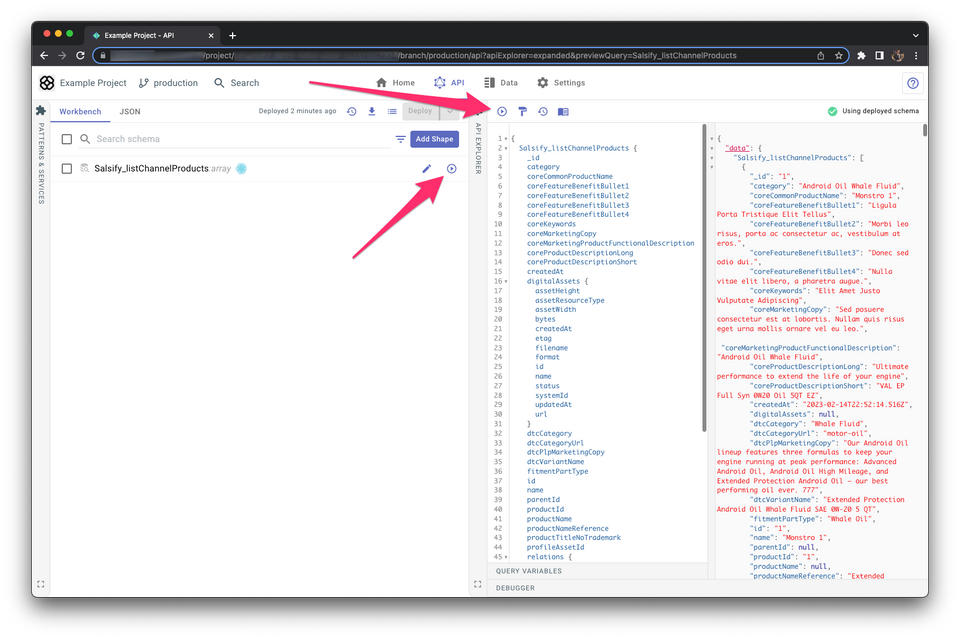Screen dimensions: 960x639
Task: Click the download schema icon
Action: point(372,112)
